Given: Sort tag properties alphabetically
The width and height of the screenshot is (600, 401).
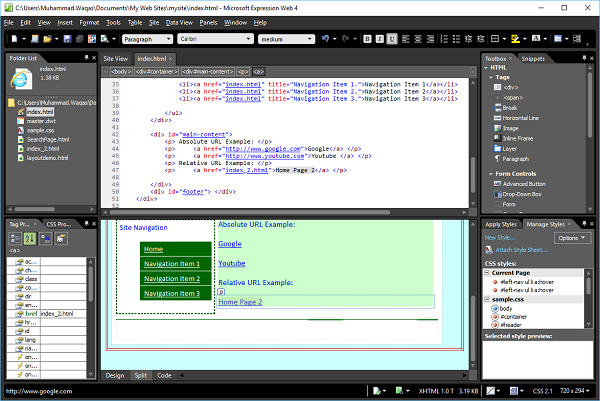Looking at the screenshot, I should point(28,239).
